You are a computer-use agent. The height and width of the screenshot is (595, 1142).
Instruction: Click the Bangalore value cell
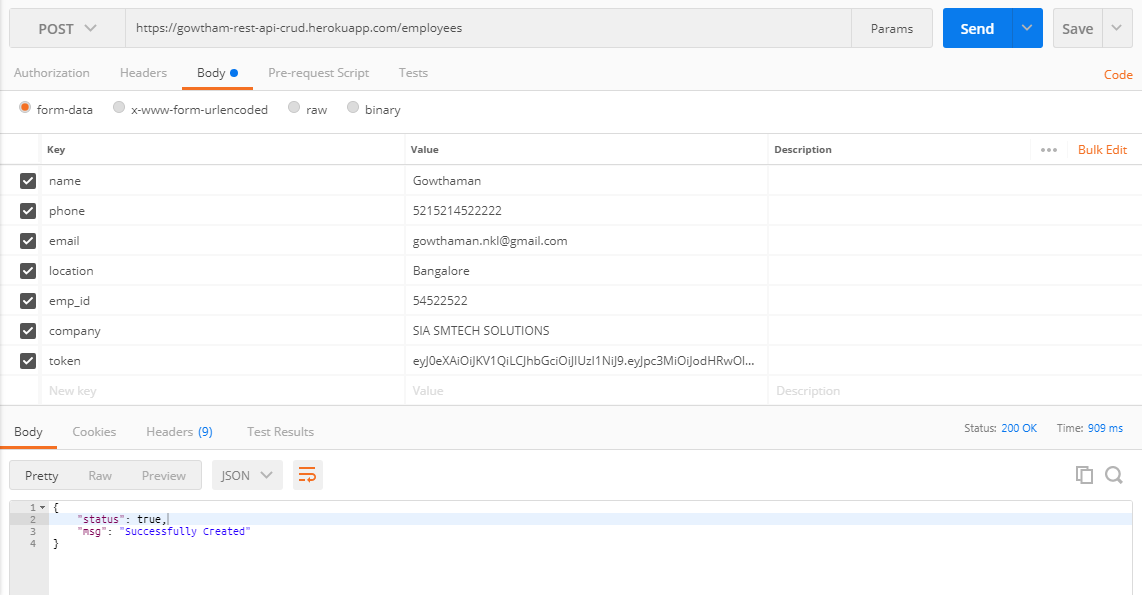click(x=586, y=270)
